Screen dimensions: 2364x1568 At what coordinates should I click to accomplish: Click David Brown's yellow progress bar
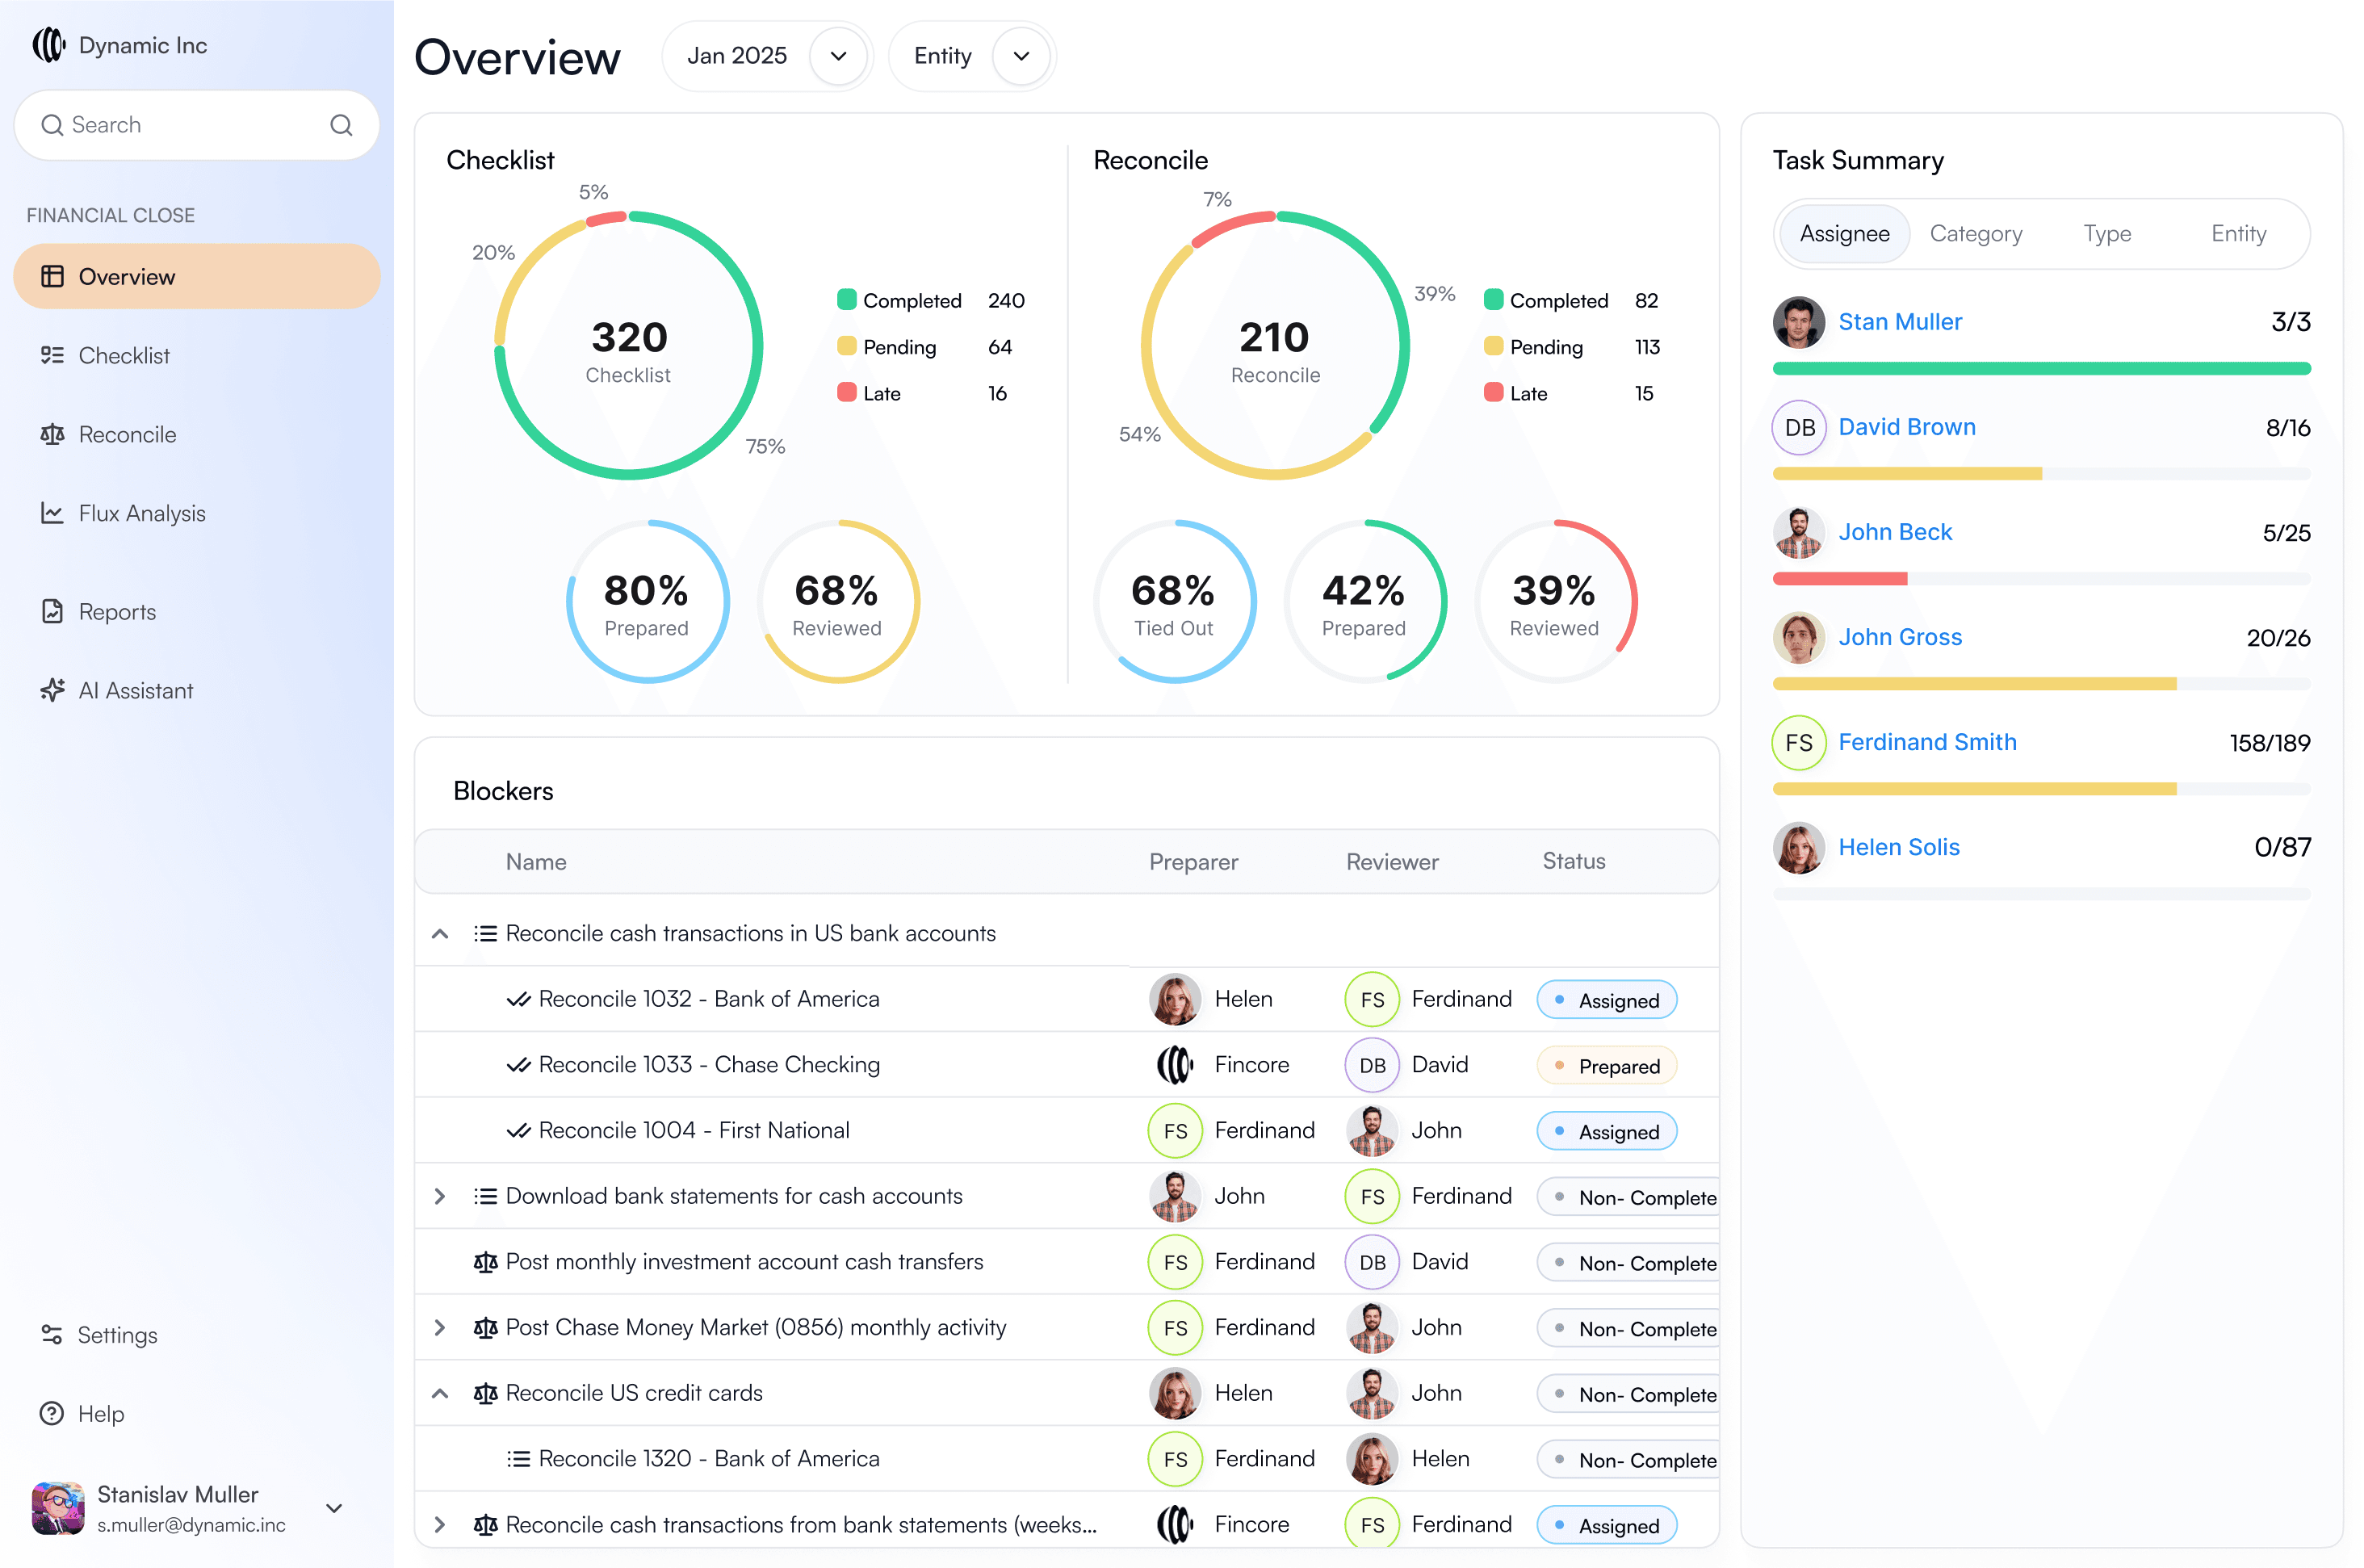[x=1907, y=474]
